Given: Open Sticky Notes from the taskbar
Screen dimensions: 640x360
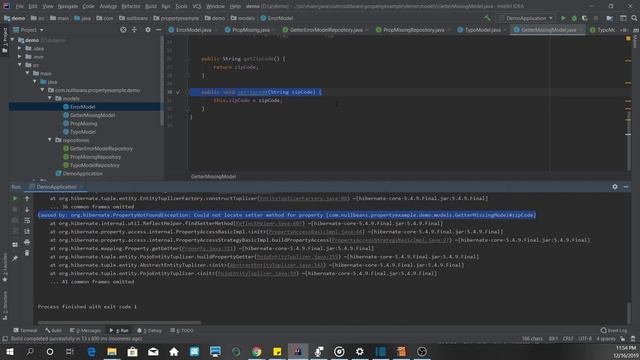Looking at the screenshot, I should (277, 351).
